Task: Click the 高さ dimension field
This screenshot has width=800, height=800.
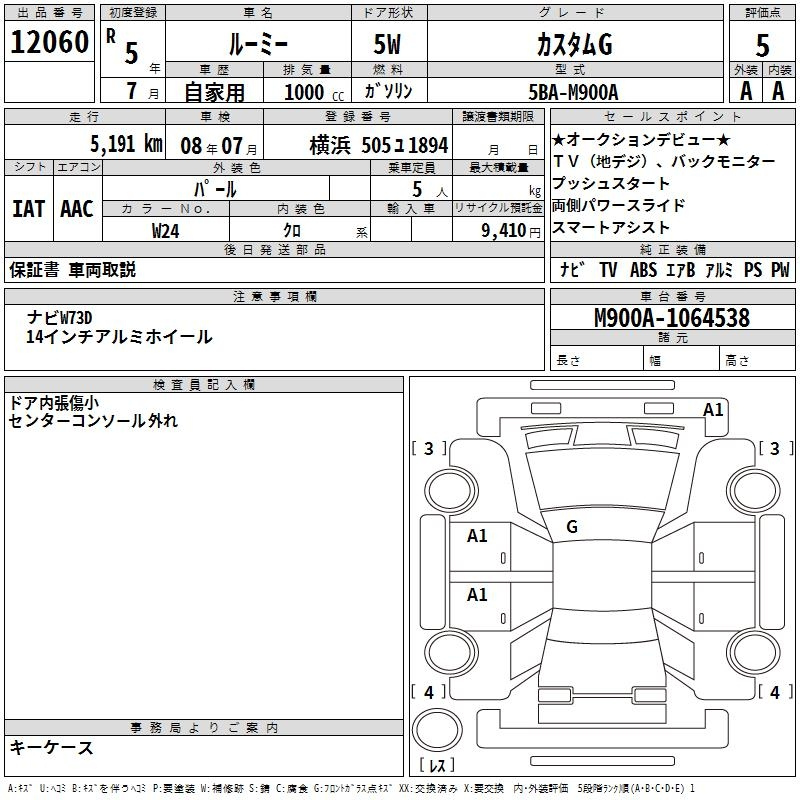Action: pos(758,360)
